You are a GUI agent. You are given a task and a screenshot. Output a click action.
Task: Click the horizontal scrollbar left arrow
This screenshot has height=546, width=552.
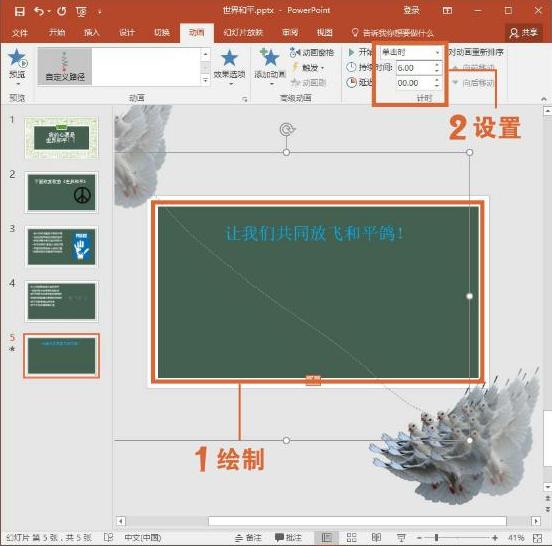pyautogui.click(x=121, y=521)
